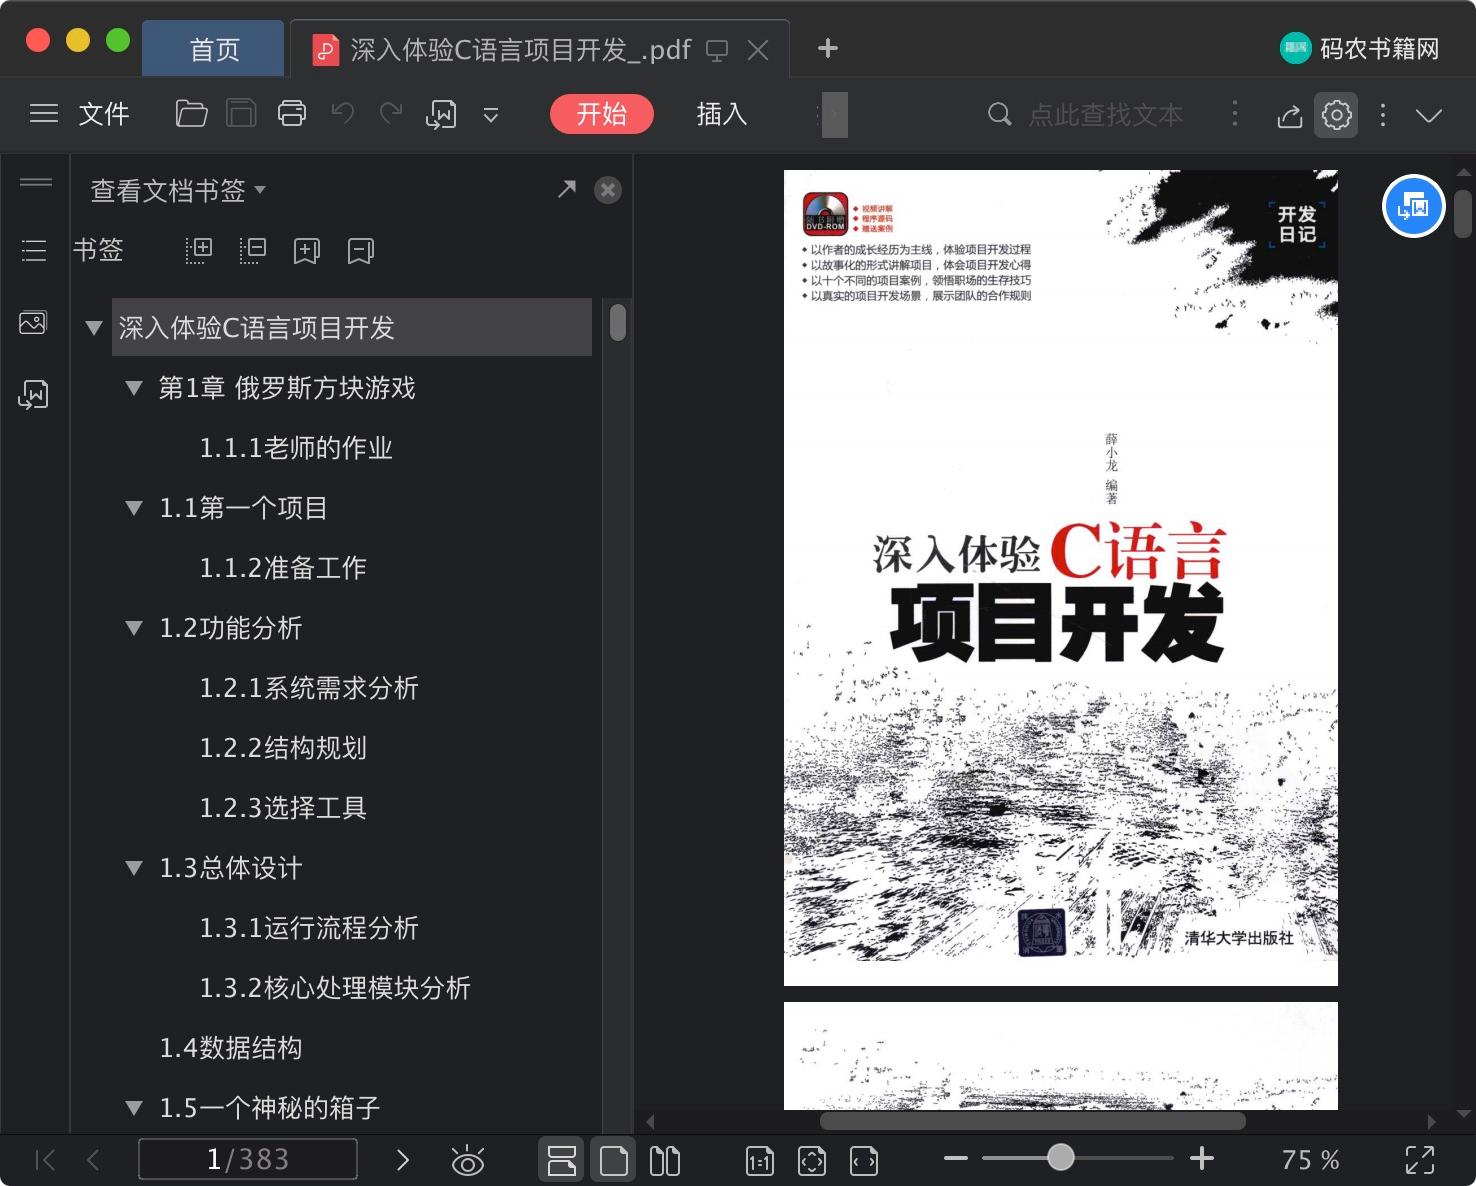
Task: Collapse the 1.5一个神秘的箱子 bookmark
Action: tap(134, 1107)
